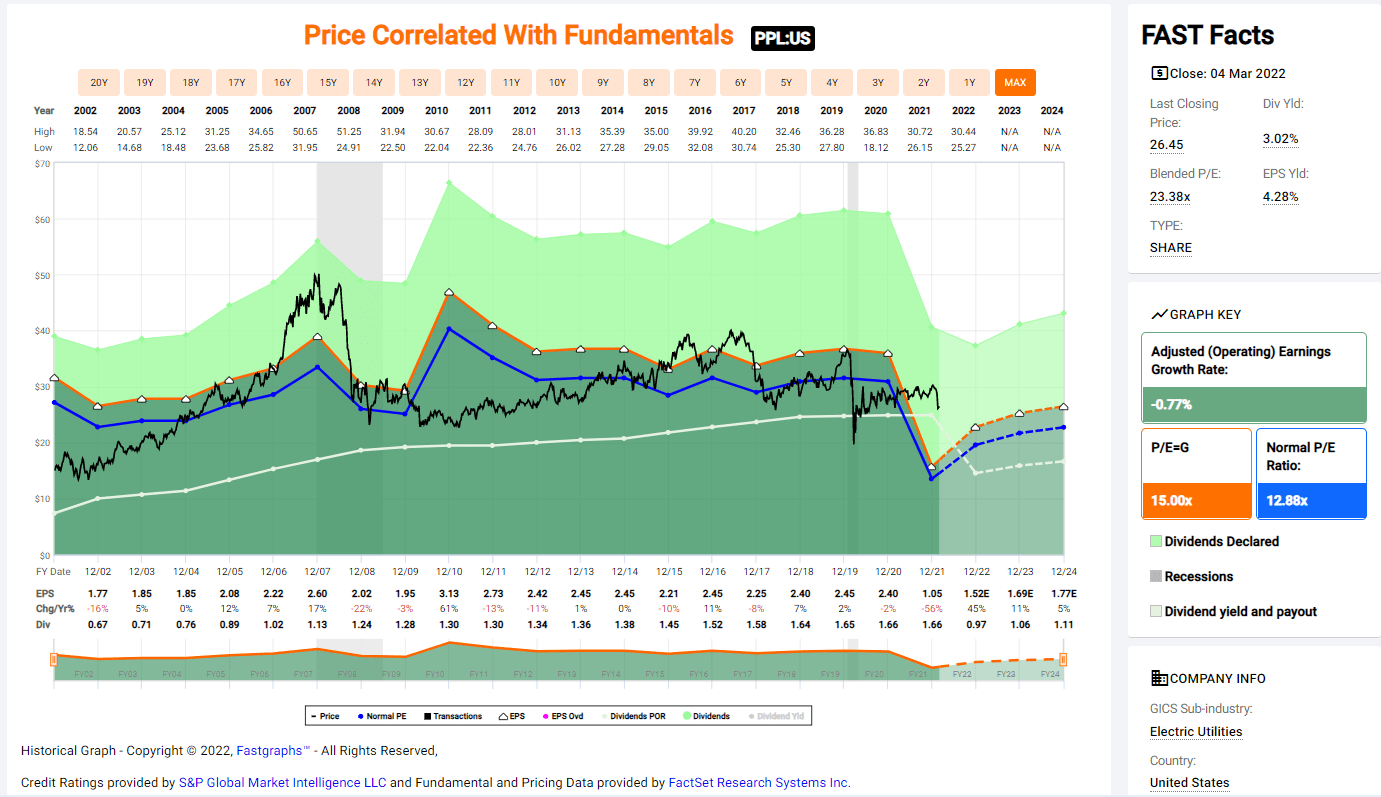
Task: Click the 2007 high value 50.65
Action: [x=304, y=132]
